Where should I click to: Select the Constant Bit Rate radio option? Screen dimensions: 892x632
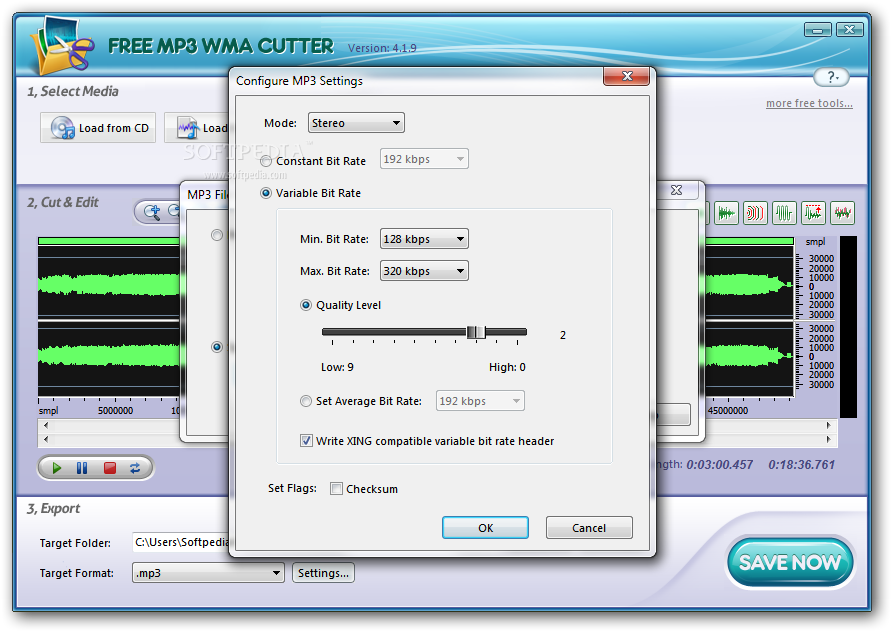tap(266, 161)
